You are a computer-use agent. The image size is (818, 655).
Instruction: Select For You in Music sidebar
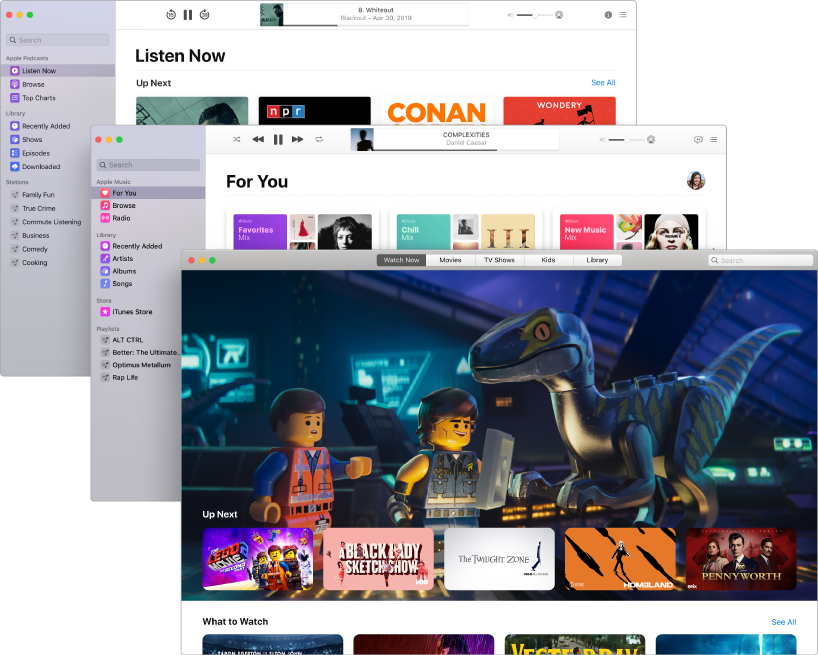(x=148, y=193)
